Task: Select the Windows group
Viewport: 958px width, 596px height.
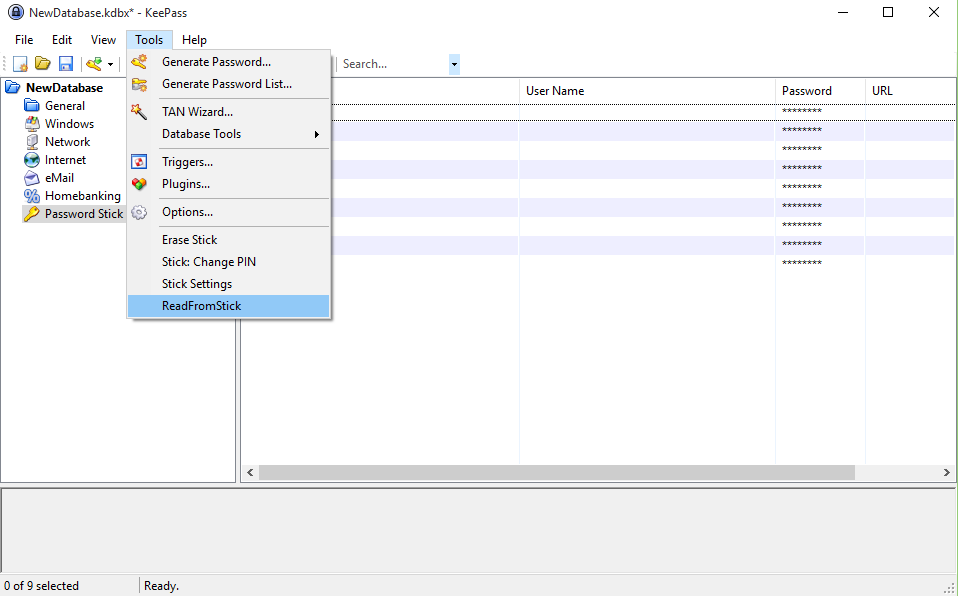Action: [x=69, y=123]
